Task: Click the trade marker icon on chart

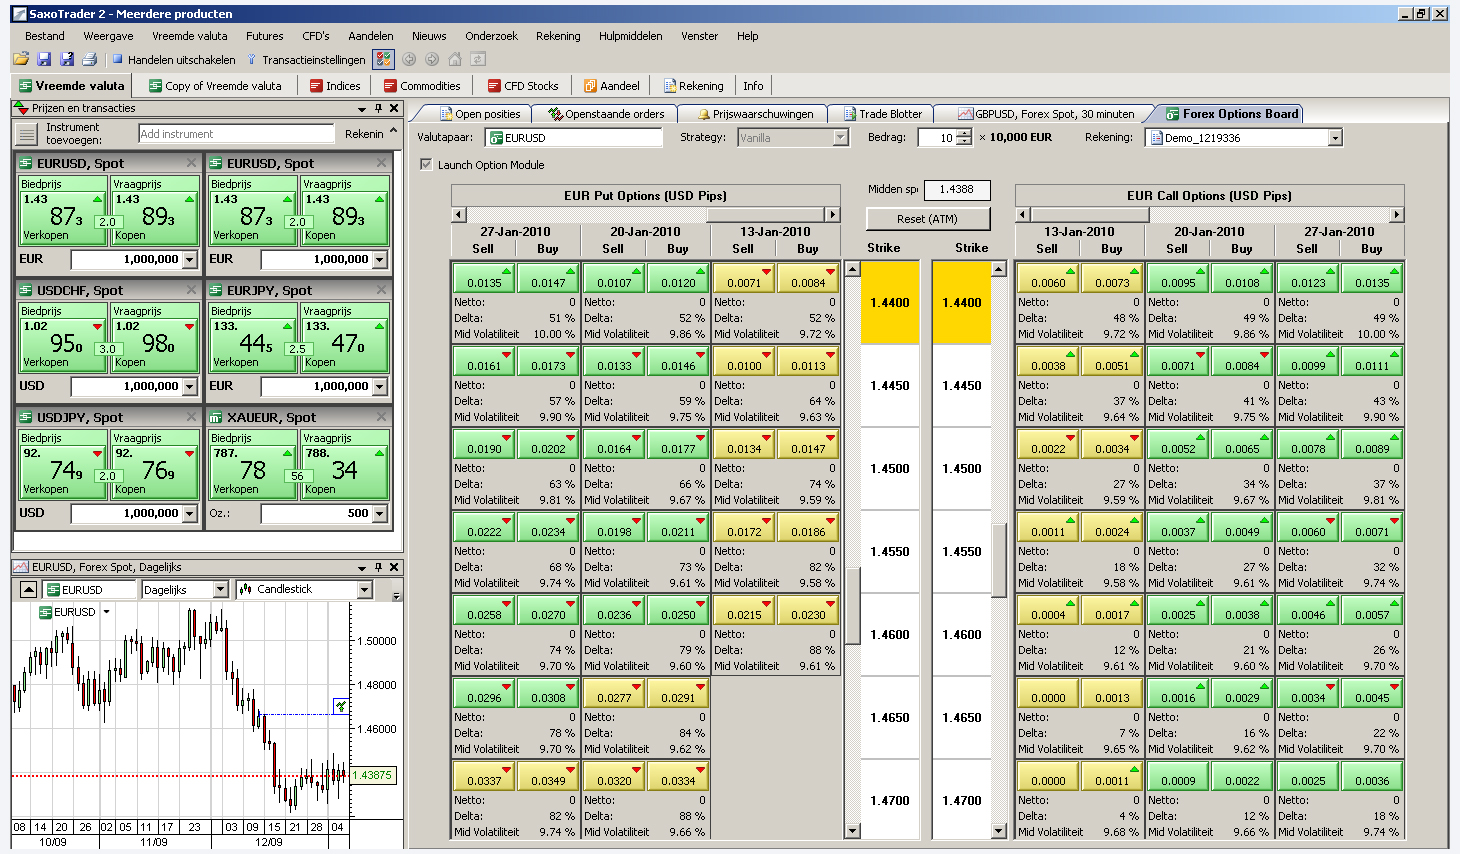Action: 341,707
